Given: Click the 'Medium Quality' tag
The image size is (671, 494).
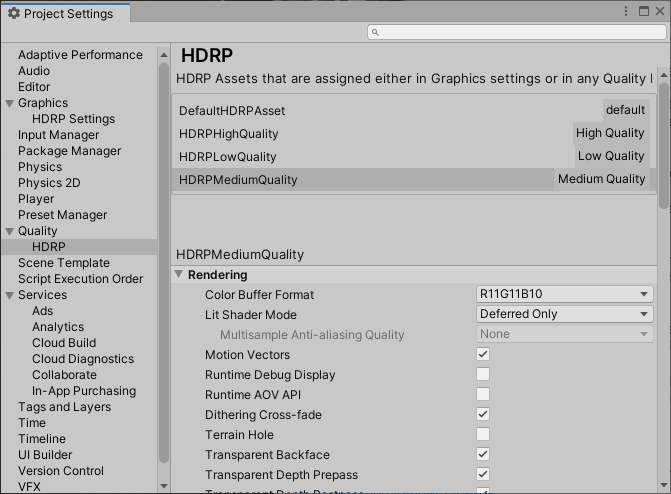Looking at the screenshot, I should click(x=601, y=179).
